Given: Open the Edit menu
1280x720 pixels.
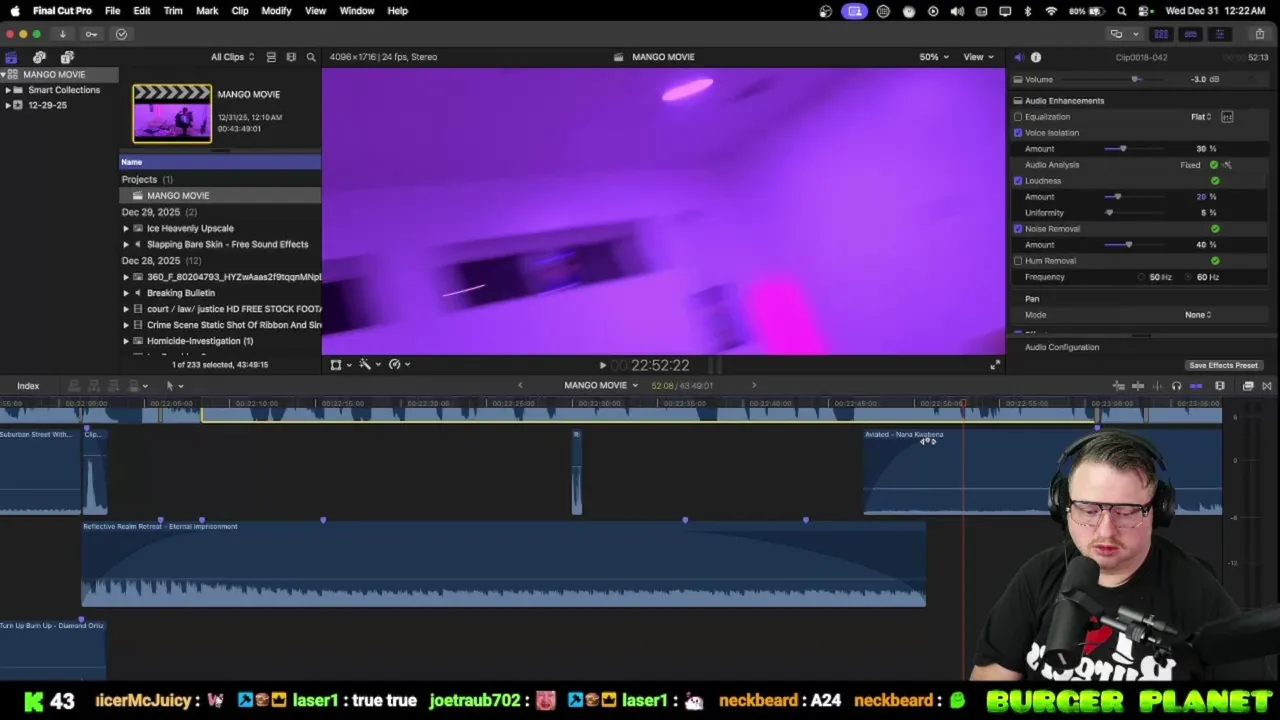Looking at the screenshot, I should (142, 11).
